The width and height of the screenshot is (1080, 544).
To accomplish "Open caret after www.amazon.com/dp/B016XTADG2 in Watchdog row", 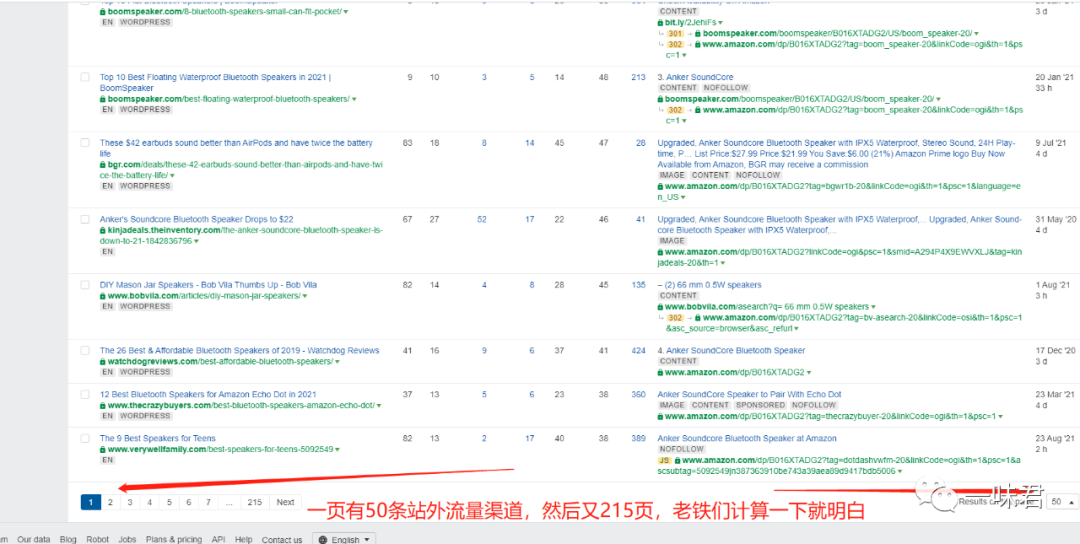I will [809, 373].
